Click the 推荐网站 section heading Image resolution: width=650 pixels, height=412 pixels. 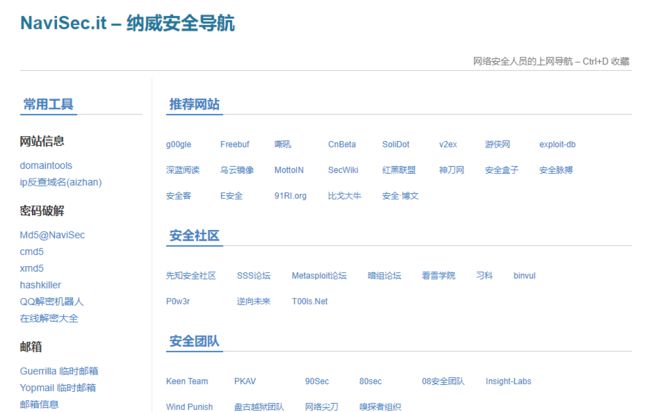click(194, 104)
